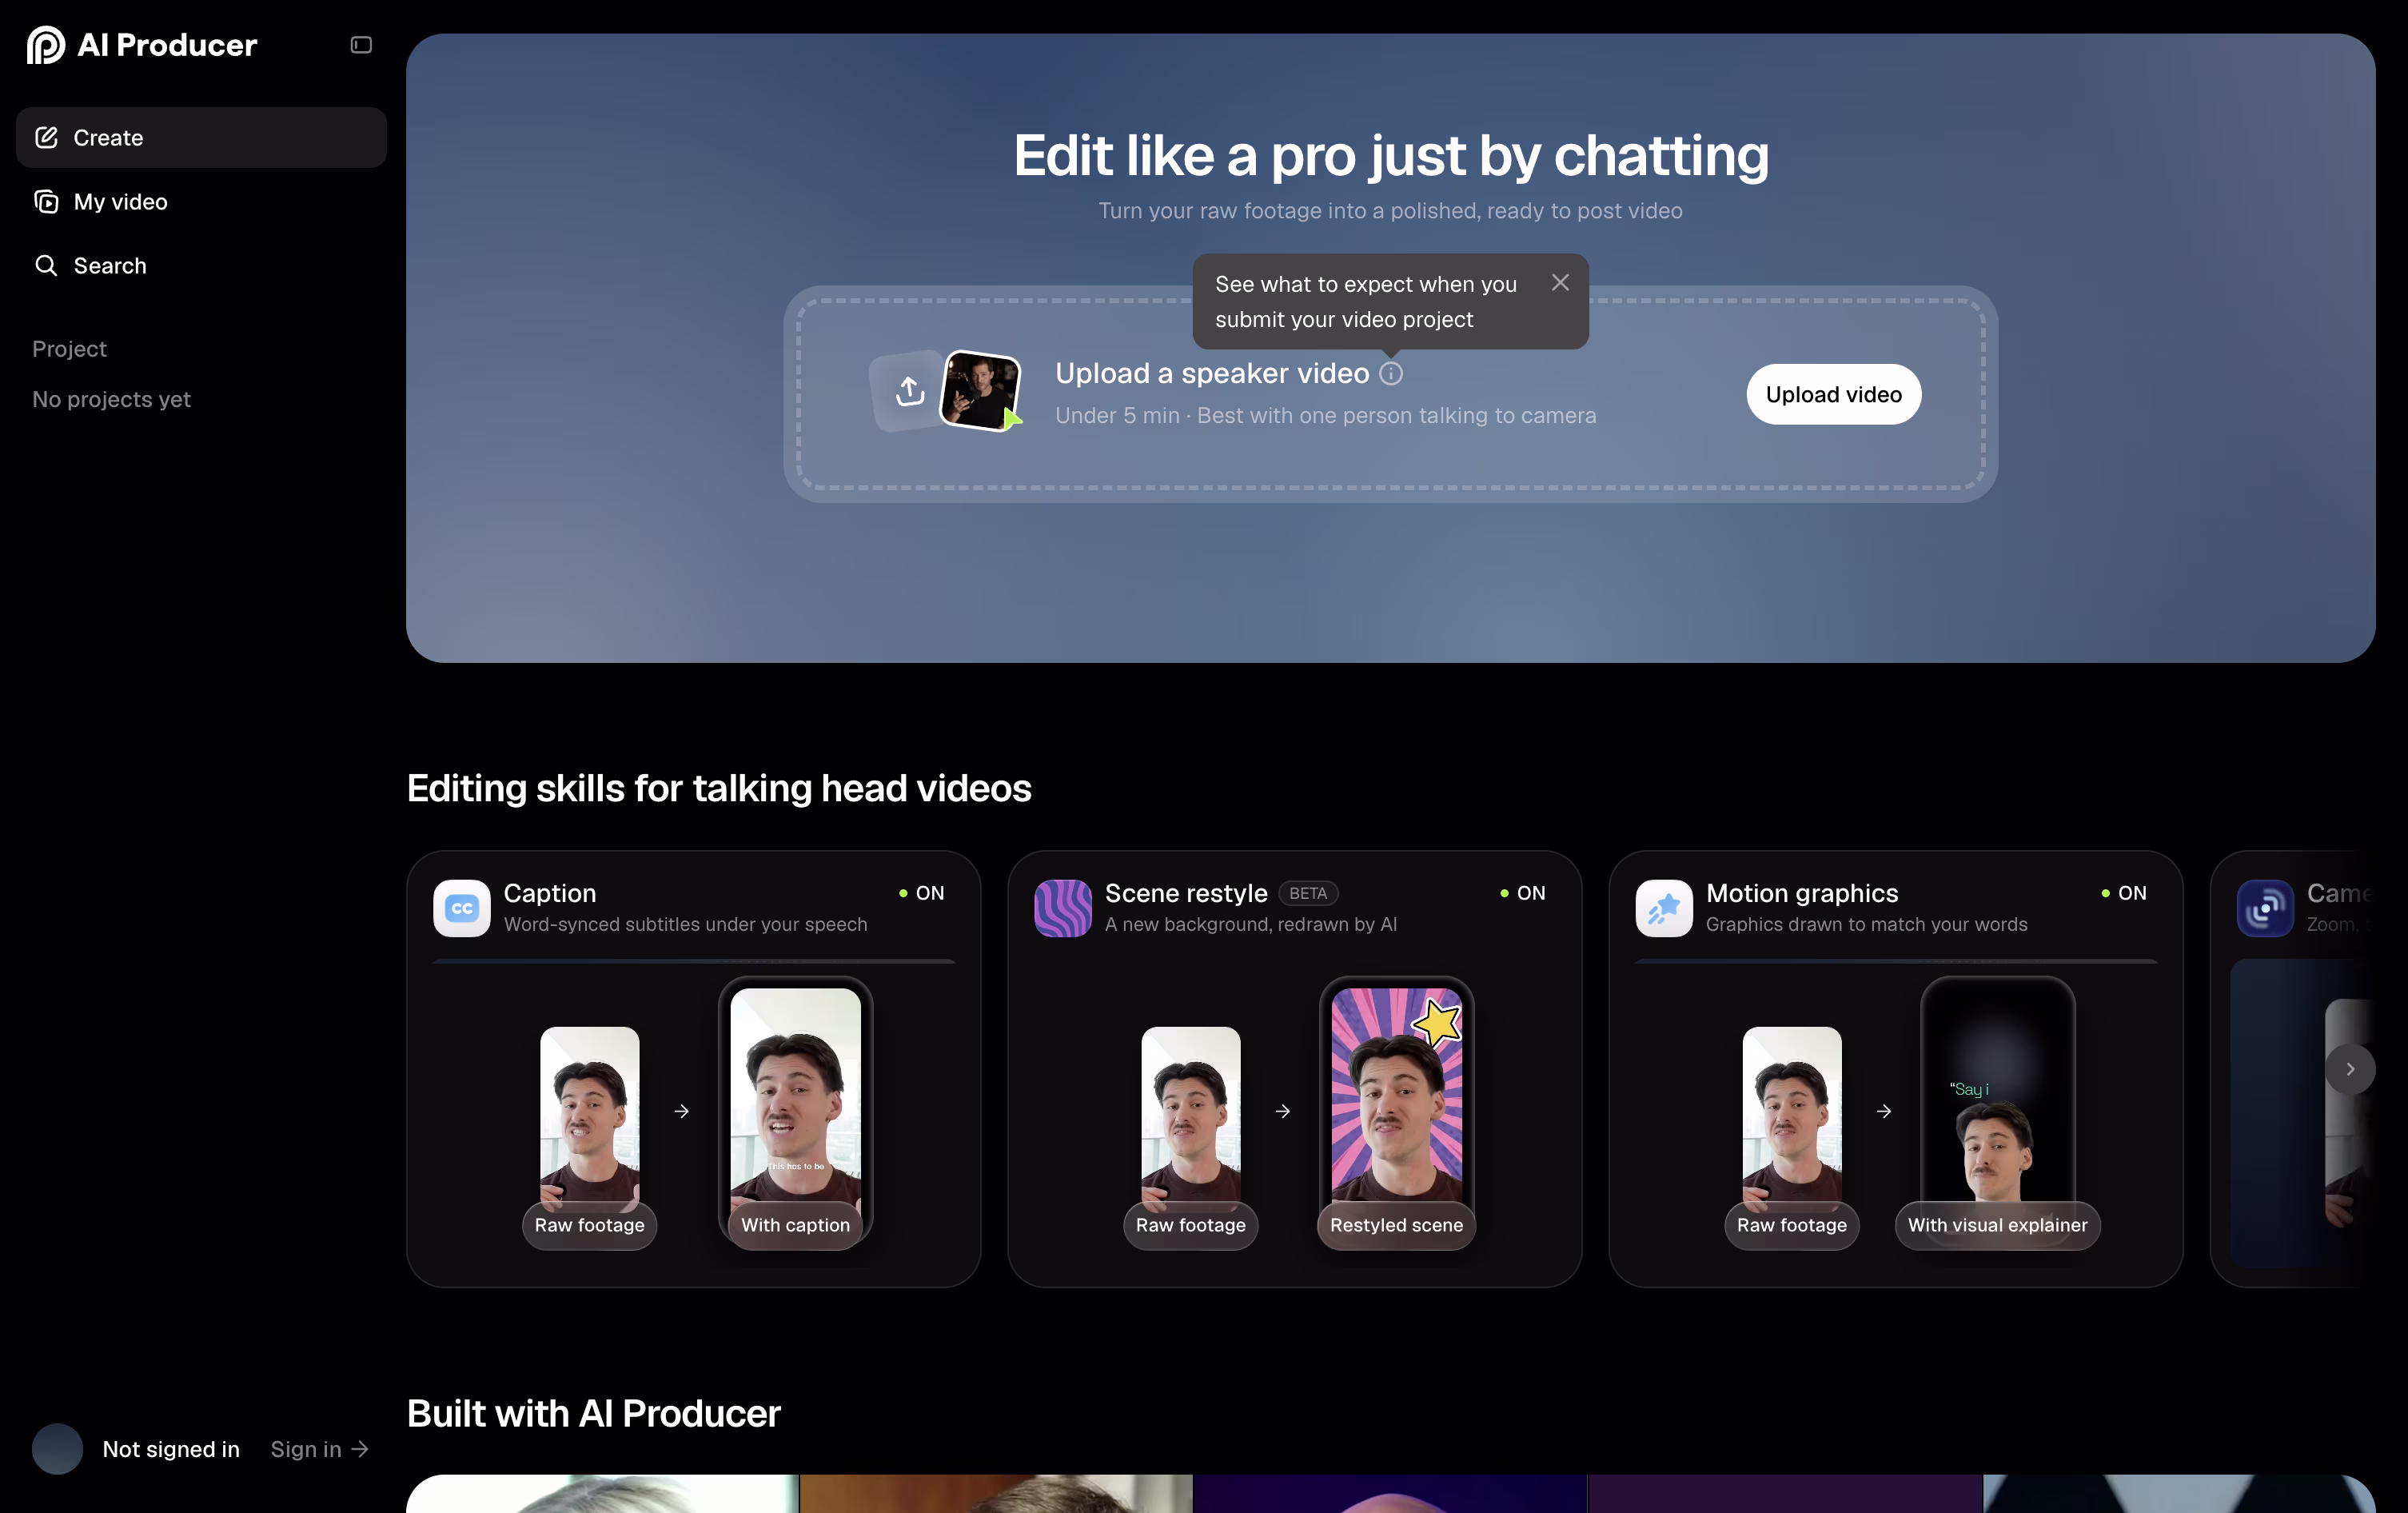Screen dimensions: 2408x1513
Task: Open Search from the sidebar
Action: coord(201,266)
